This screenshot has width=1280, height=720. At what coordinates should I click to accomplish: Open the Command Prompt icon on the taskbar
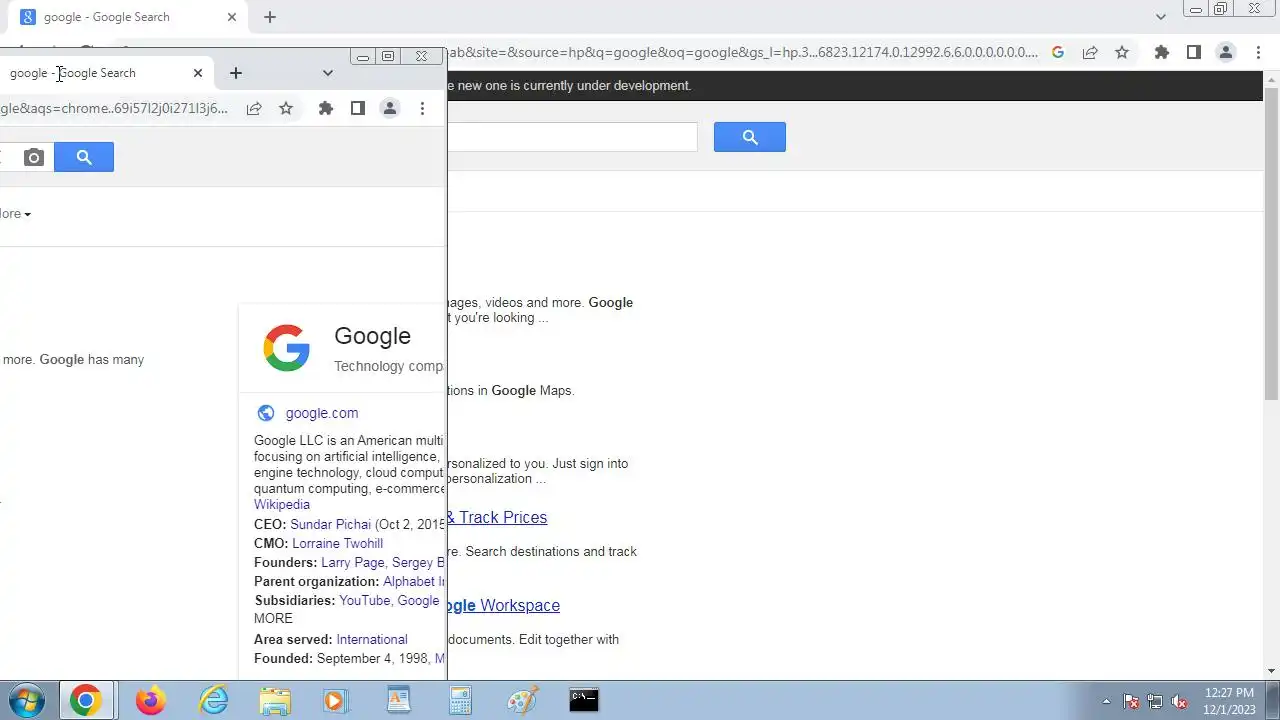(x=584, y=700)
